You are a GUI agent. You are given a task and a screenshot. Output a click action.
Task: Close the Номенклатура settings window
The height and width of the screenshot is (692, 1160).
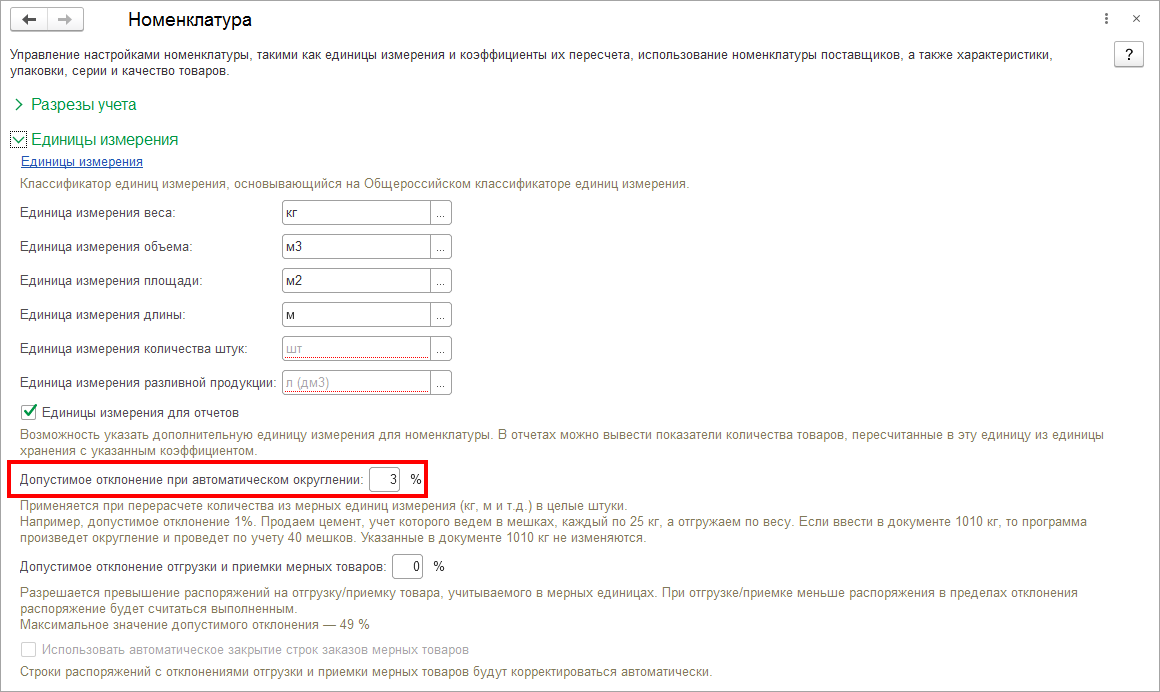(1136, 19)
